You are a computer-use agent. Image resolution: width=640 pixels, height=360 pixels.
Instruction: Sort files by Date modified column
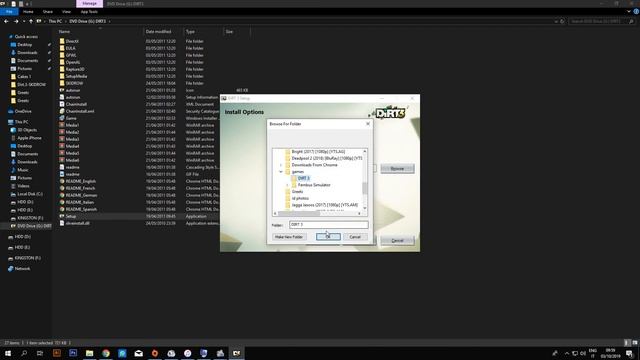pyautogui.click(x=158, y=31)
